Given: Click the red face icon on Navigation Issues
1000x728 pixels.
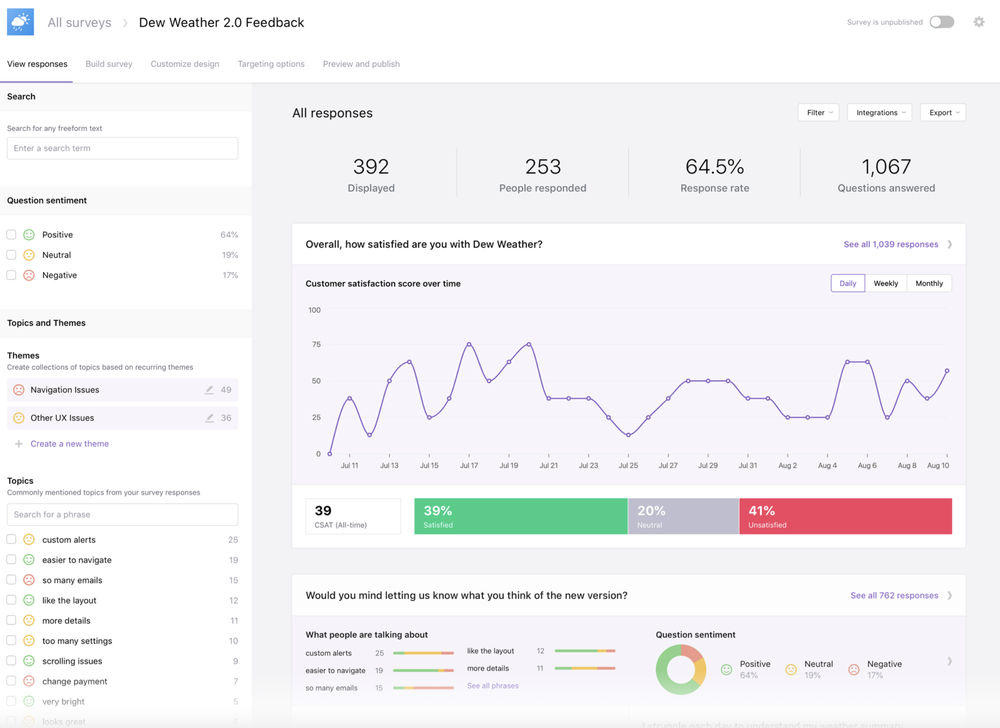Looking at the screenshot, I should point(18,389).
